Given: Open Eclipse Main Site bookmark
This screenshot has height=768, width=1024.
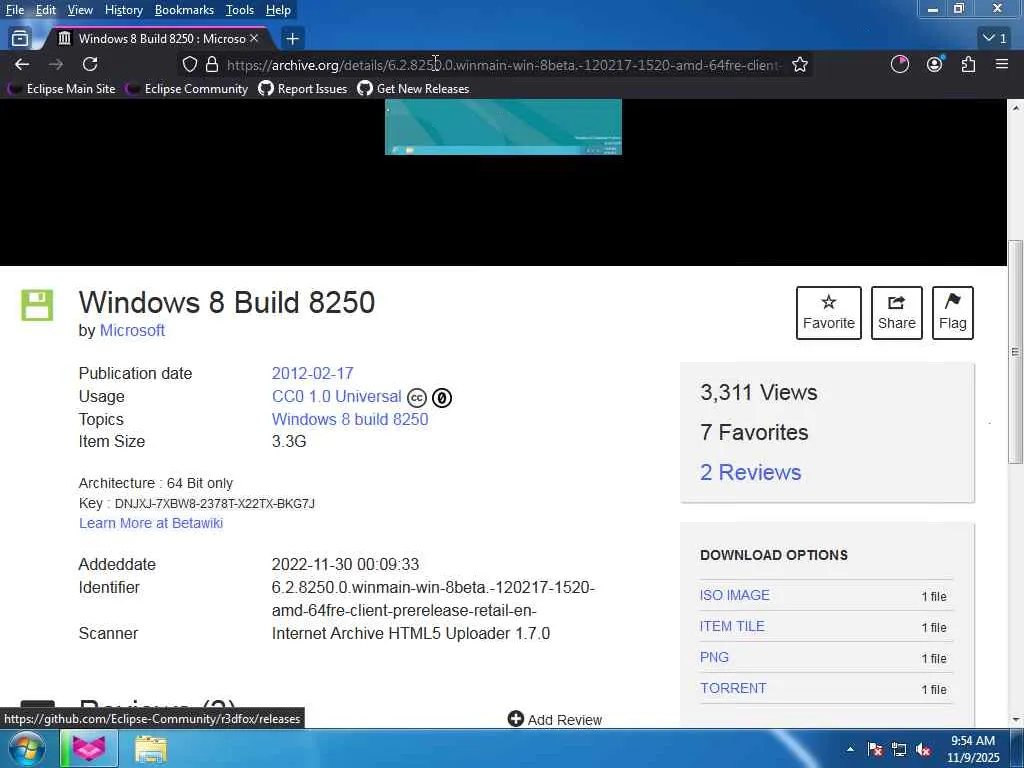Looking at the screenshot, I should pos(61,88).
